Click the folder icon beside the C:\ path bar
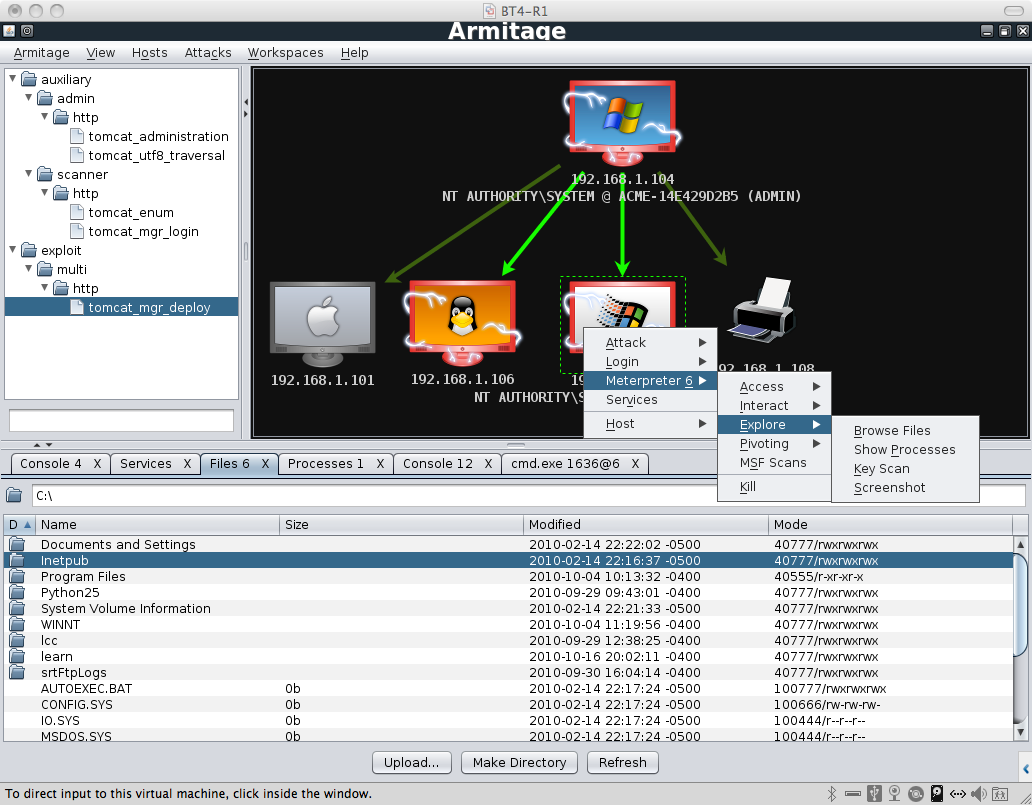This screenshot has height=805, width=1032. [15, 494]
